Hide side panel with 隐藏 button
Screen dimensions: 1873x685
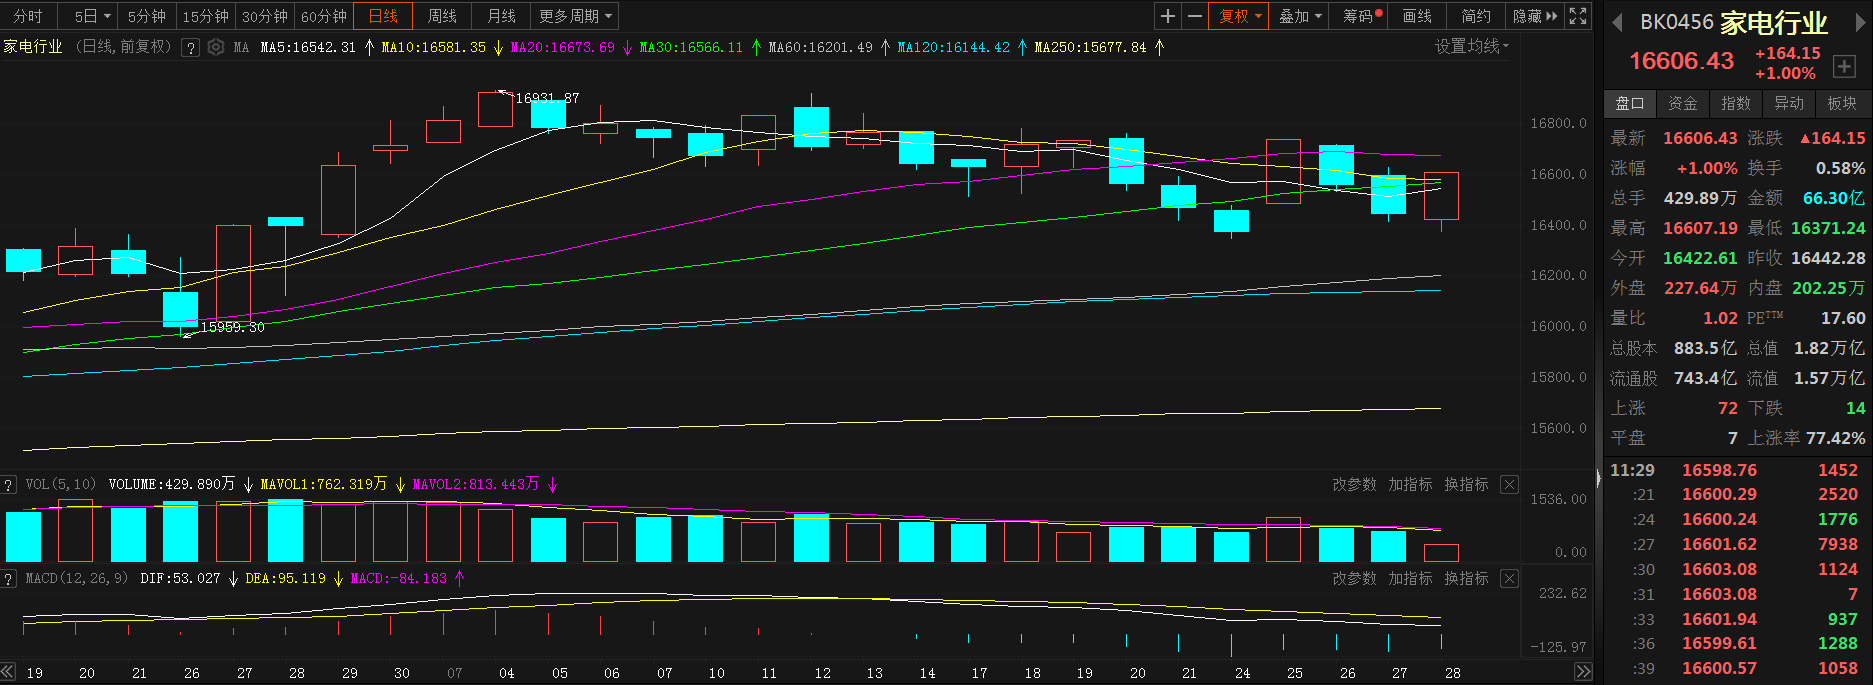point(1534,16)
